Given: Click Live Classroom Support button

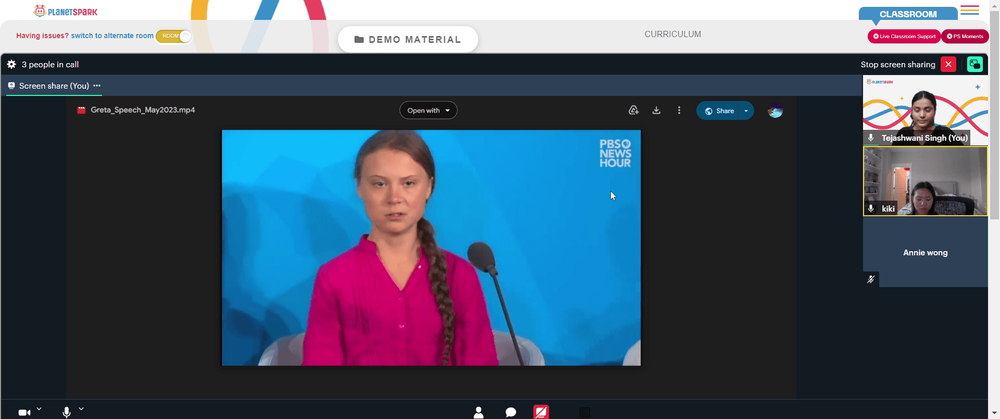Looking at the screenshot, I should click(904, 36).
